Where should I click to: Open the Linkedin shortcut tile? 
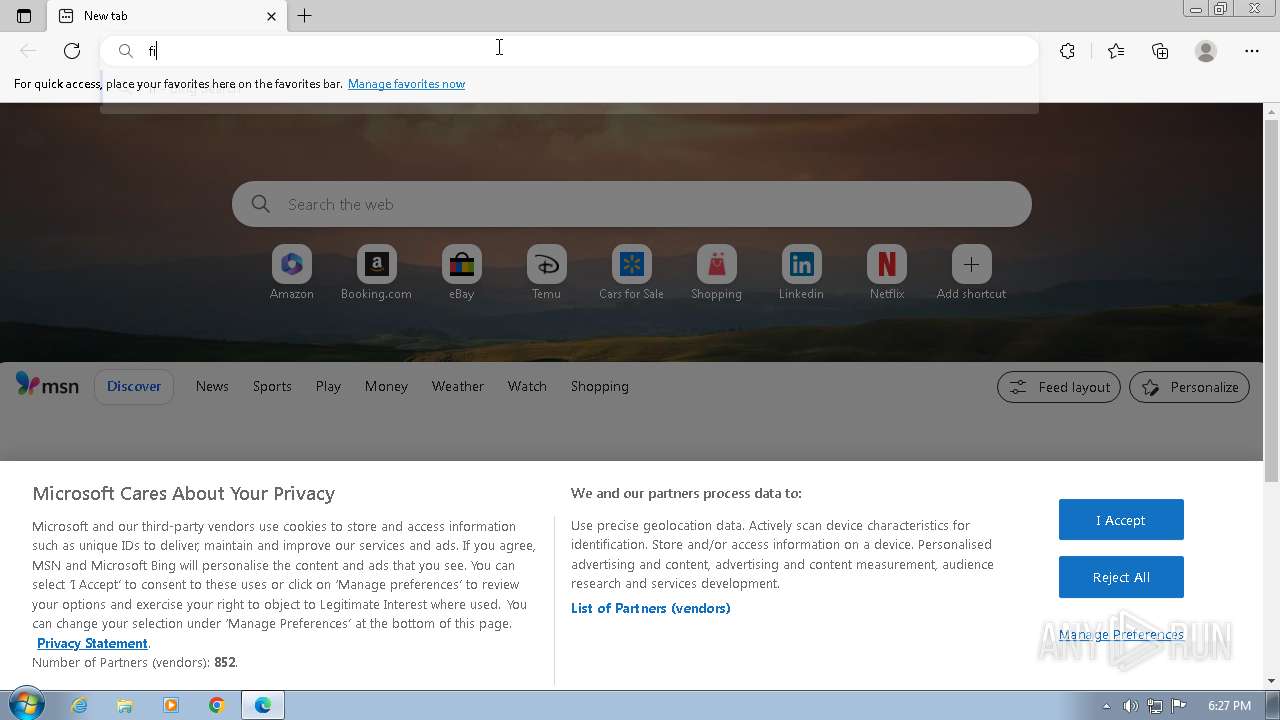[801, 272]
